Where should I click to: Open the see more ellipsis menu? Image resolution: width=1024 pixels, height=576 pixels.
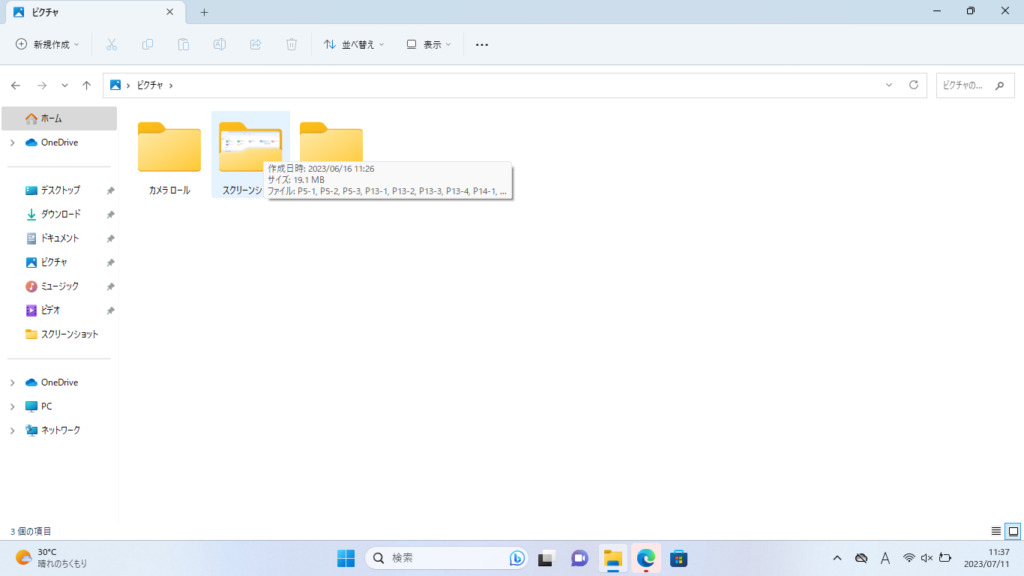click(482, 44)
